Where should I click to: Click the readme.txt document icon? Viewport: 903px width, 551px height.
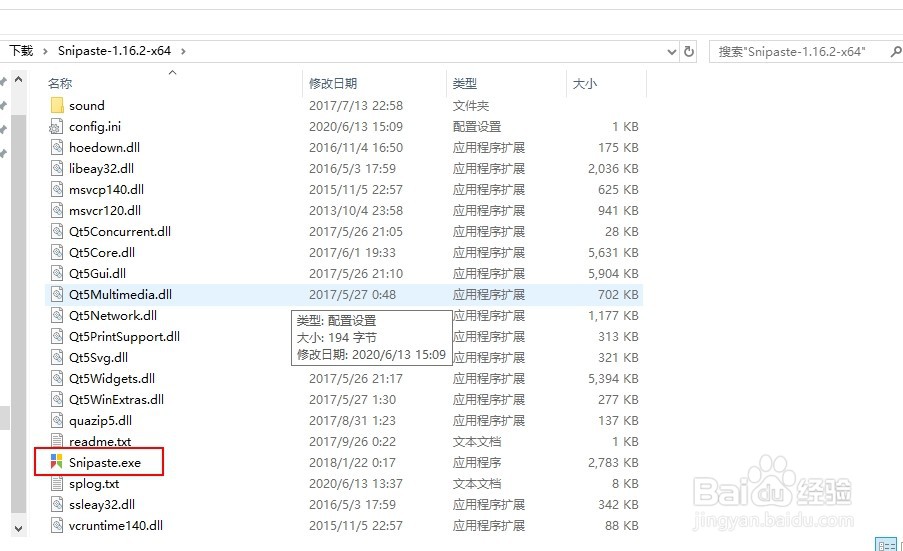pyautogui.click(x=56, y=442)
